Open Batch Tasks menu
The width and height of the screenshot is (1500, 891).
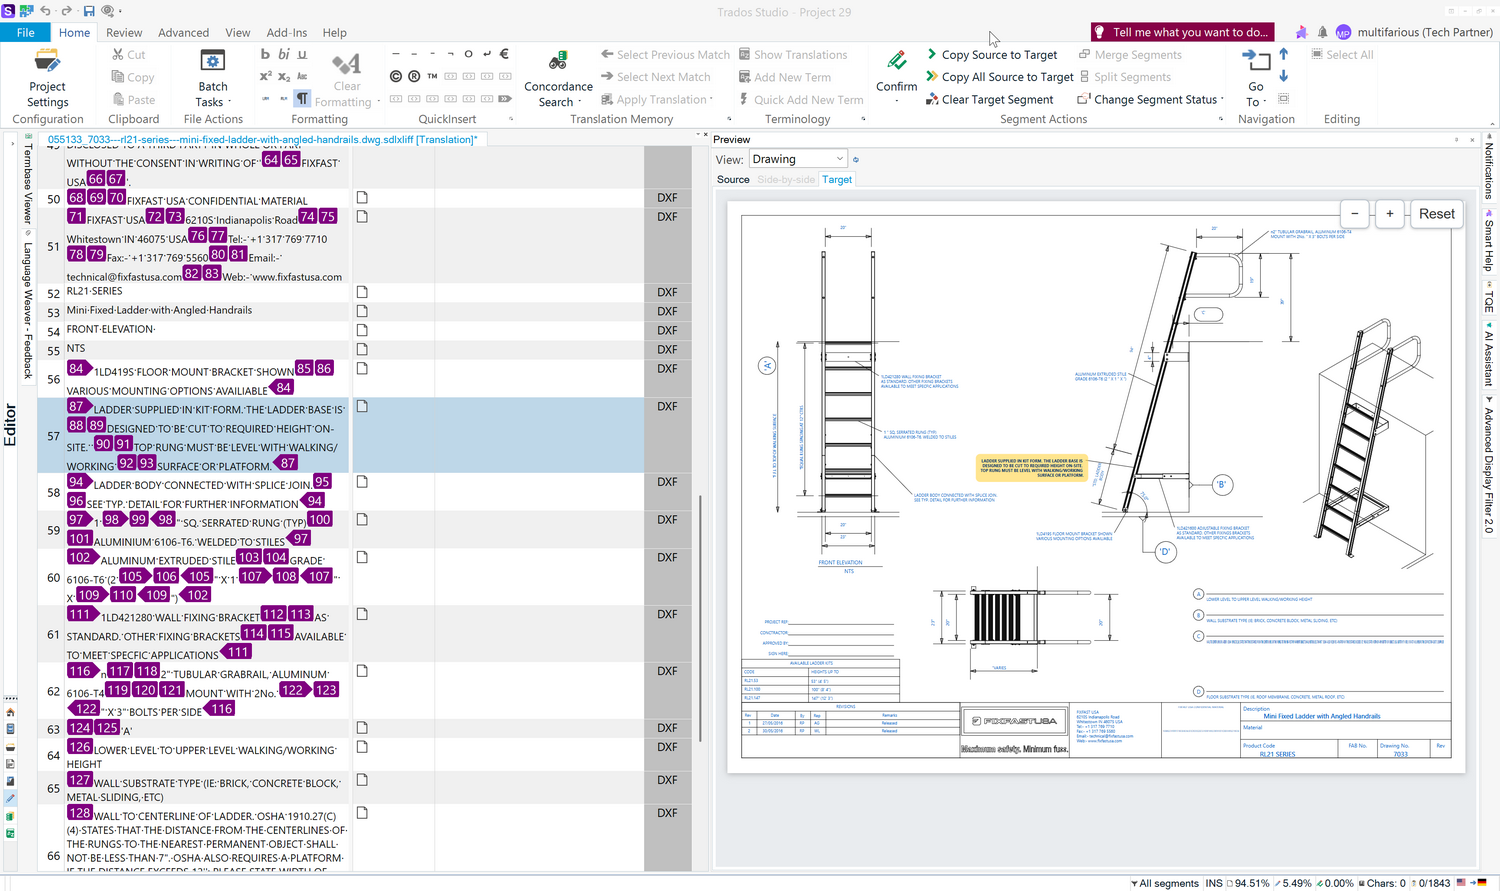pos(212,78)
